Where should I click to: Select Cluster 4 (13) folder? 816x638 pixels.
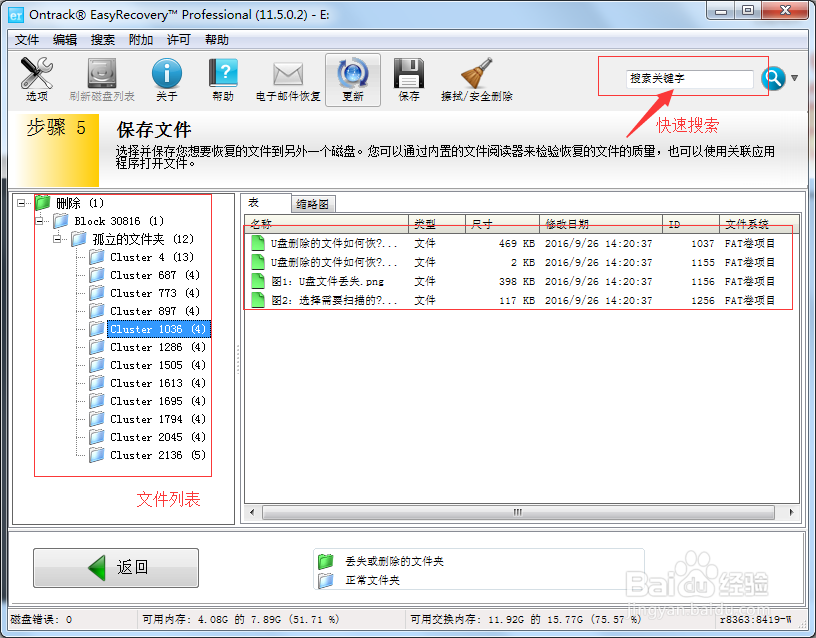[142, 257]
